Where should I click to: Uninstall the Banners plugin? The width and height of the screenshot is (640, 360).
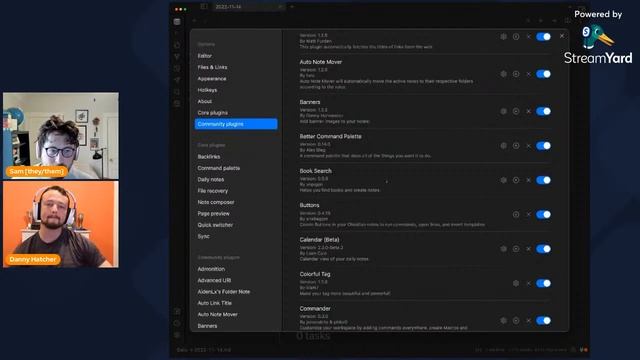point(529,111)
